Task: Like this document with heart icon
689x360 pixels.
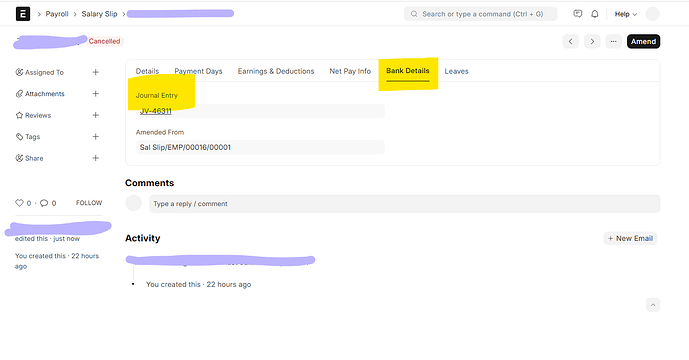Action: (19, 203)
